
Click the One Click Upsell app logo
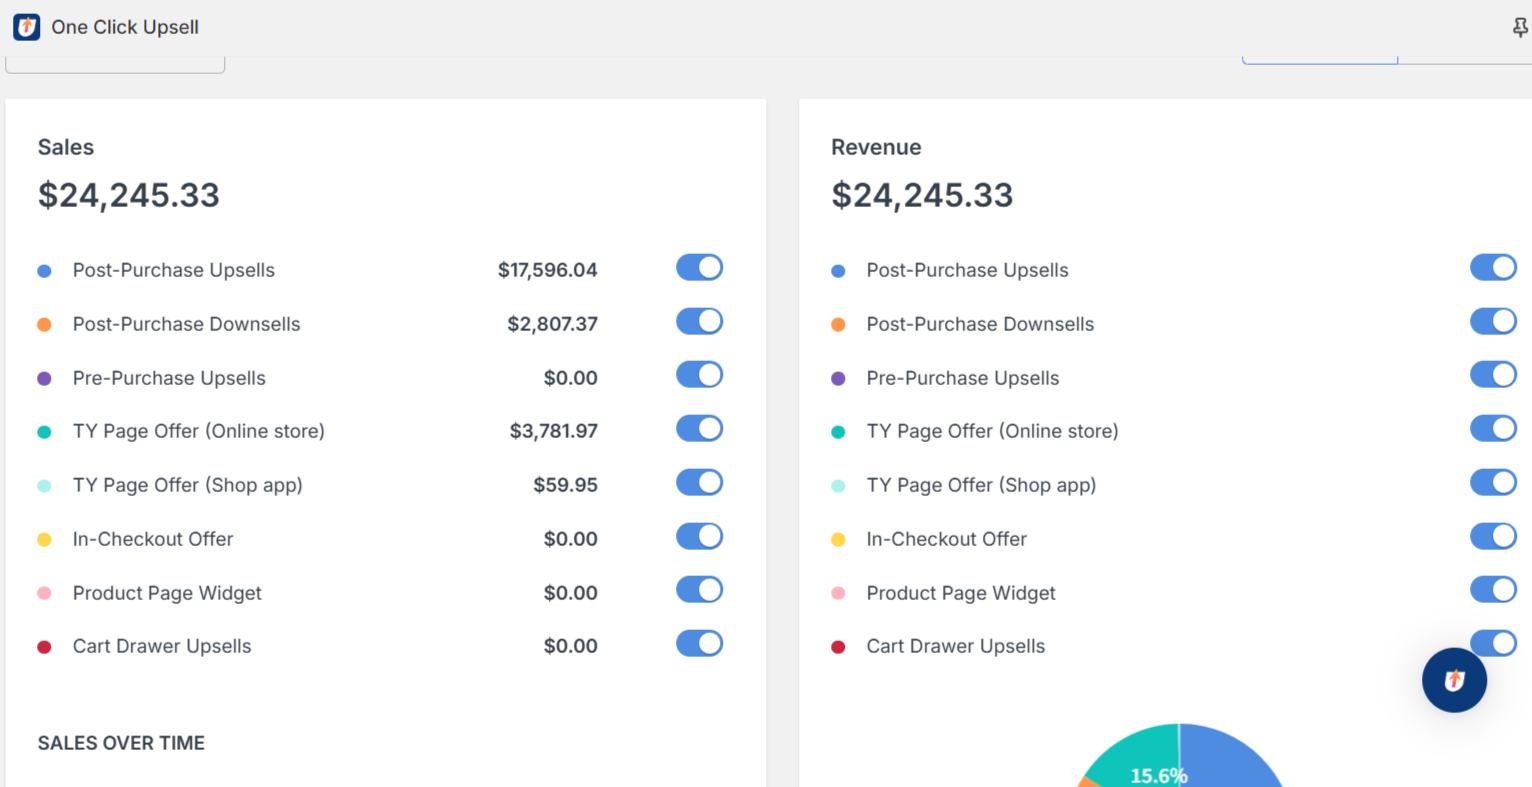click(x=27, y=27)
